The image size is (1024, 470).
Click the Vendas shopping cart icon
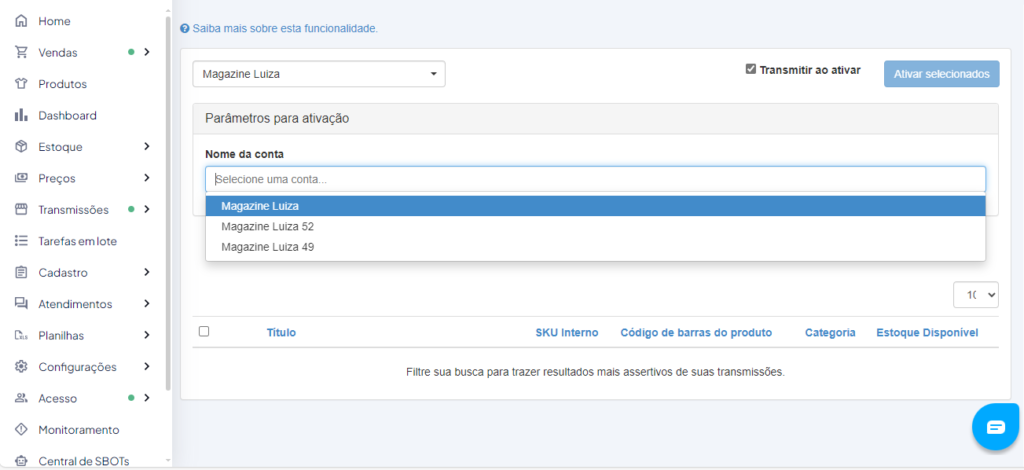pyautogui.click(x=21, y=52)
